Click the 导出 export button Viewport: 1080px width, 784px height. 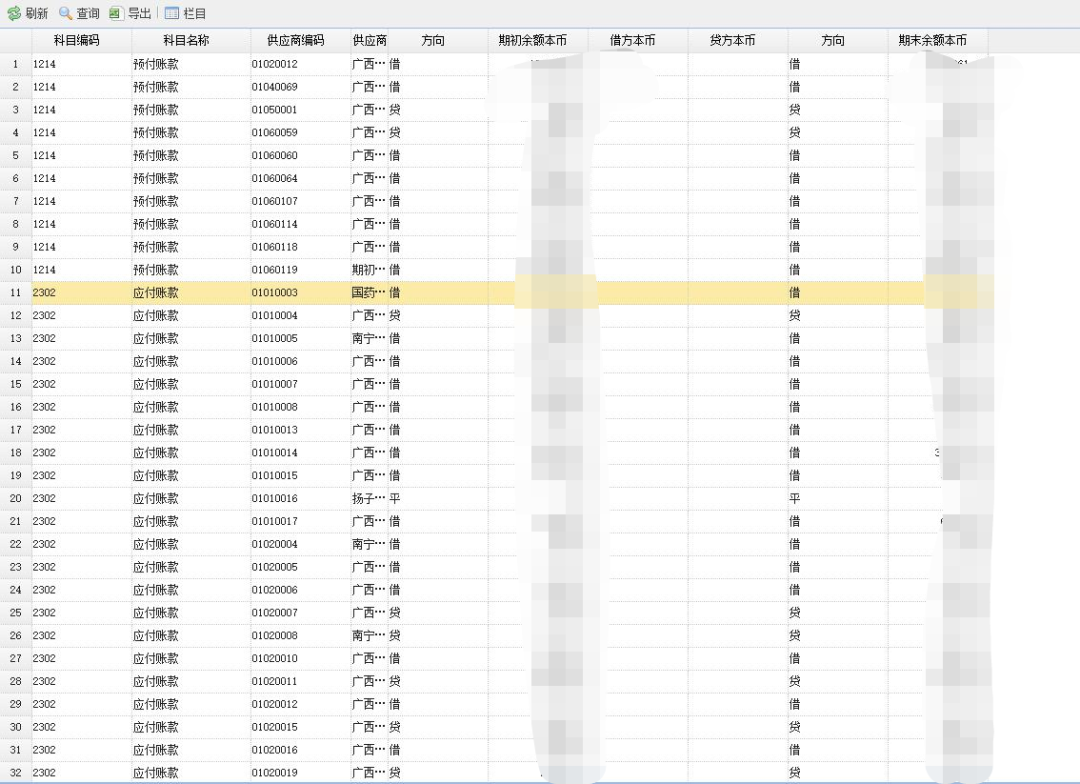coord(130,13)
